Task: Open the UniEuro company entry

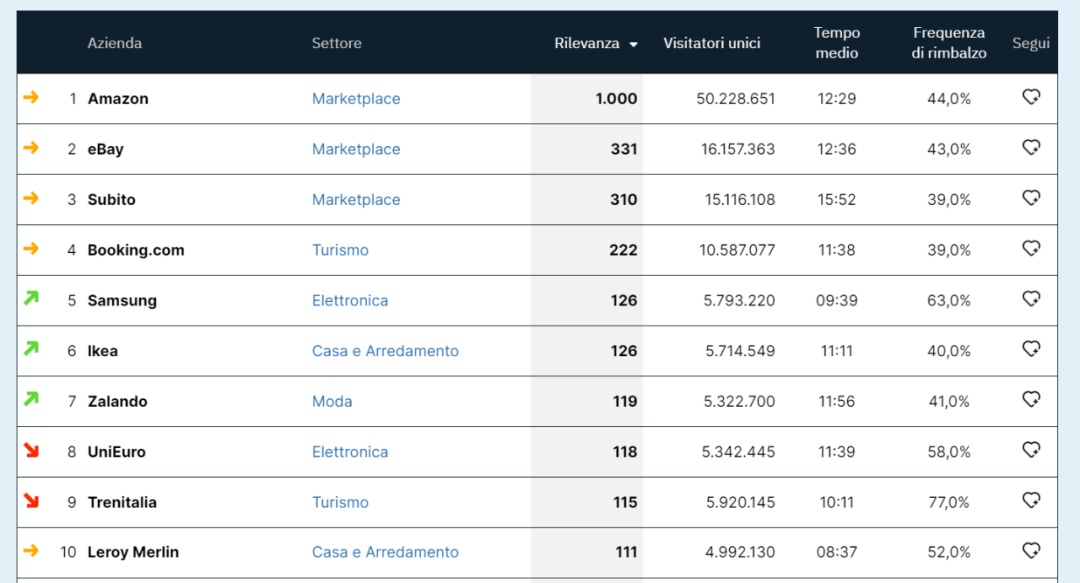Action: click(x=116, y=451)
